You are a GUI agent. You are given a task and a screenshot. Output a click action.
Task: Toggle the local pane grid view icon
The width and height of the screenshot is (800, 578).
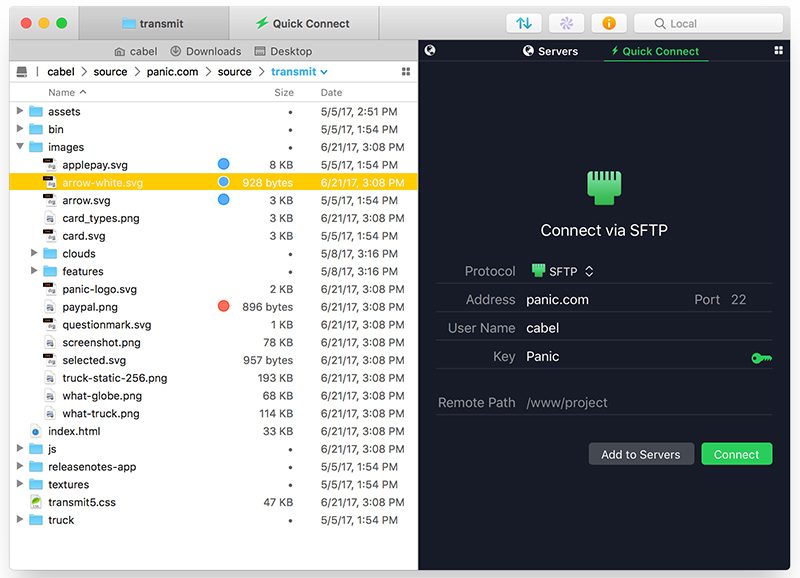pos(406,72)
